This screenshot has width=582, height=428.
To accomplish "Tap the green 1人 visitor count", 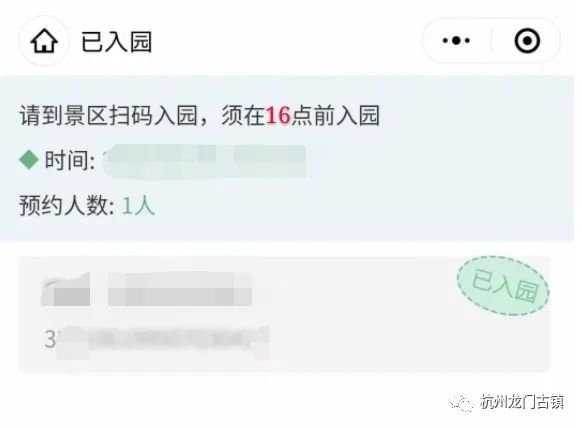I will pos(138,205).
